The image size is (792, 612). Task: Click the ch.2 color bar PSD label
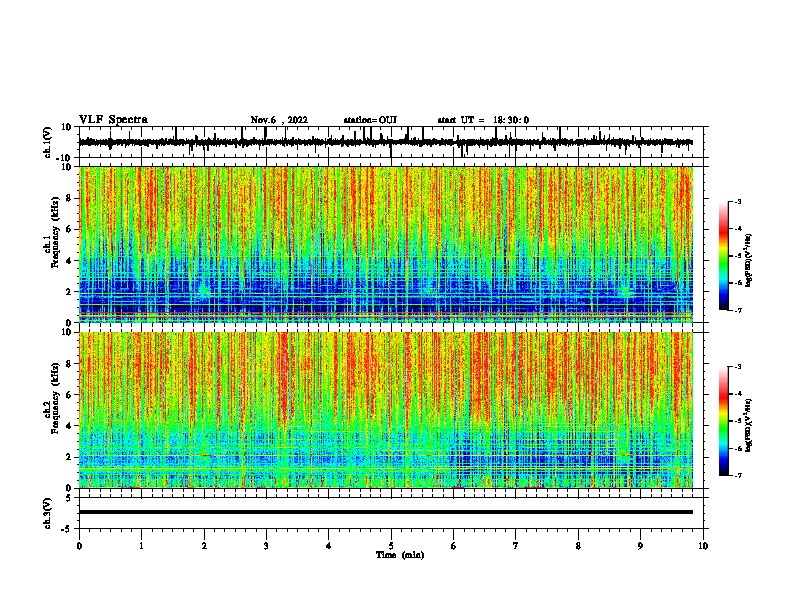coord(749,425)
